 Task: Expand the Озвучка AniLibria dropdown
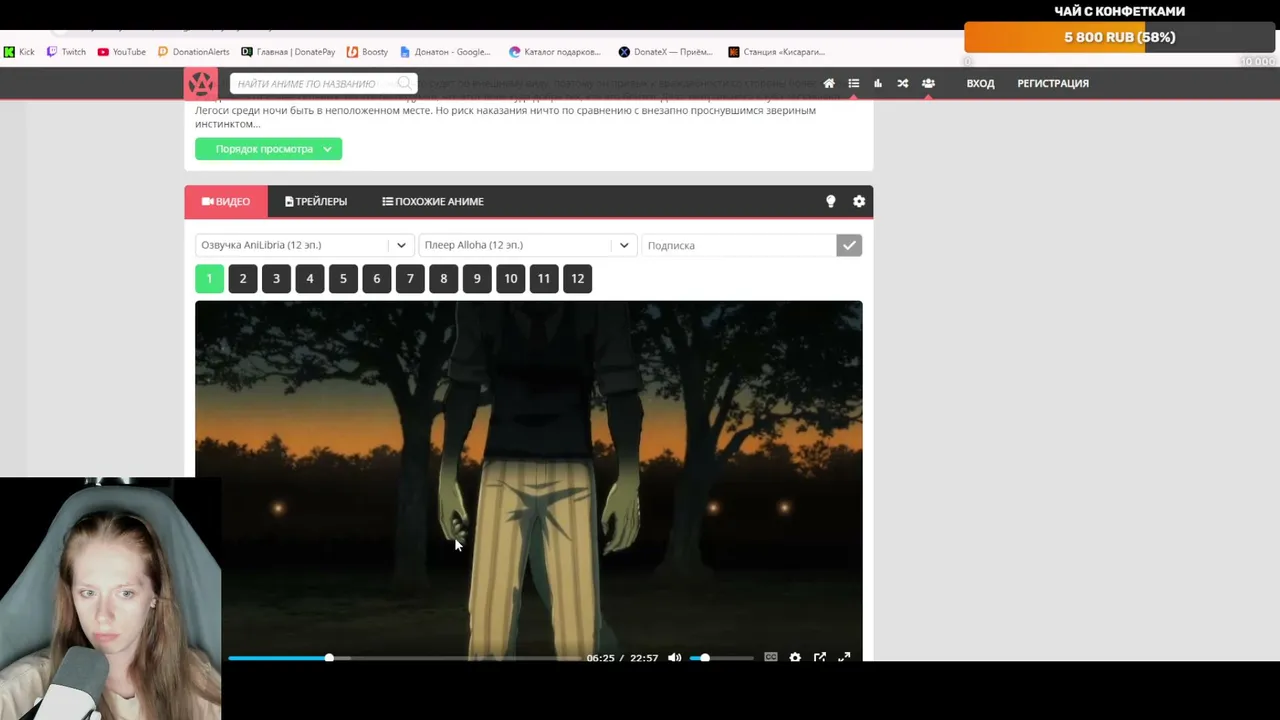(304, 245)
